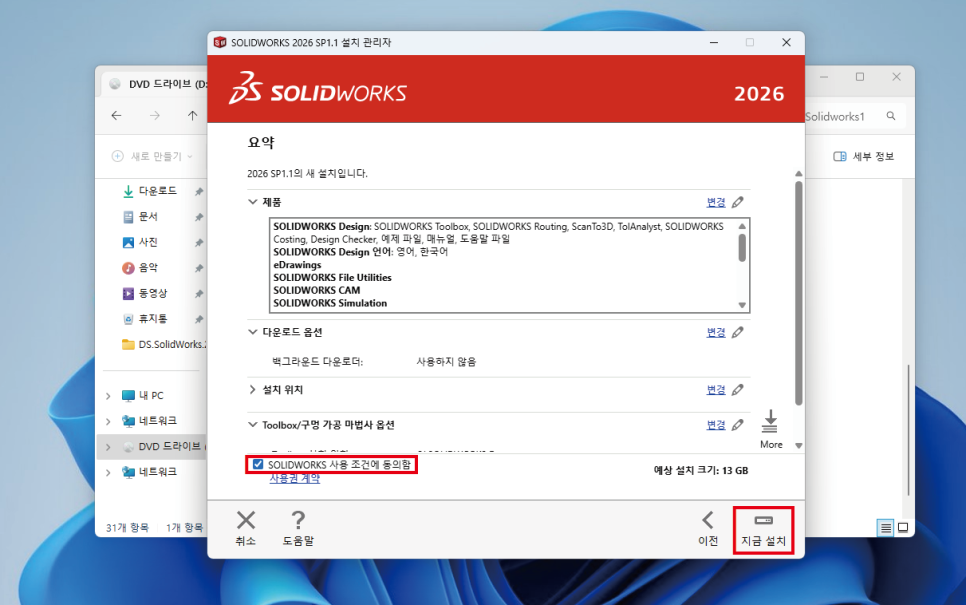Click Explorer back arrow button
Viewport: 966px width, 605px height.
[x=116, y=116]
